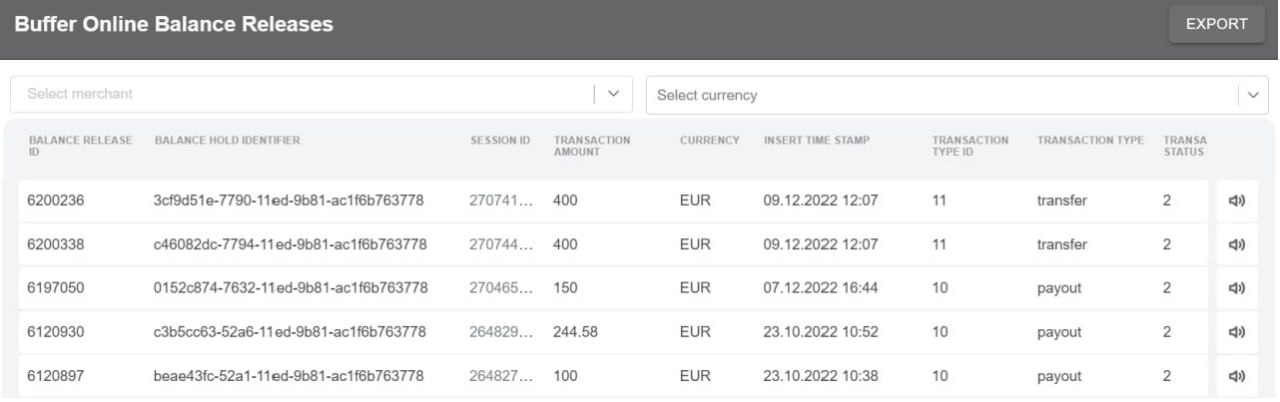This screenshot has width=1280, height=402.
Task: Click megaphone icon for release 6120897
Action: coord(1235,377)
